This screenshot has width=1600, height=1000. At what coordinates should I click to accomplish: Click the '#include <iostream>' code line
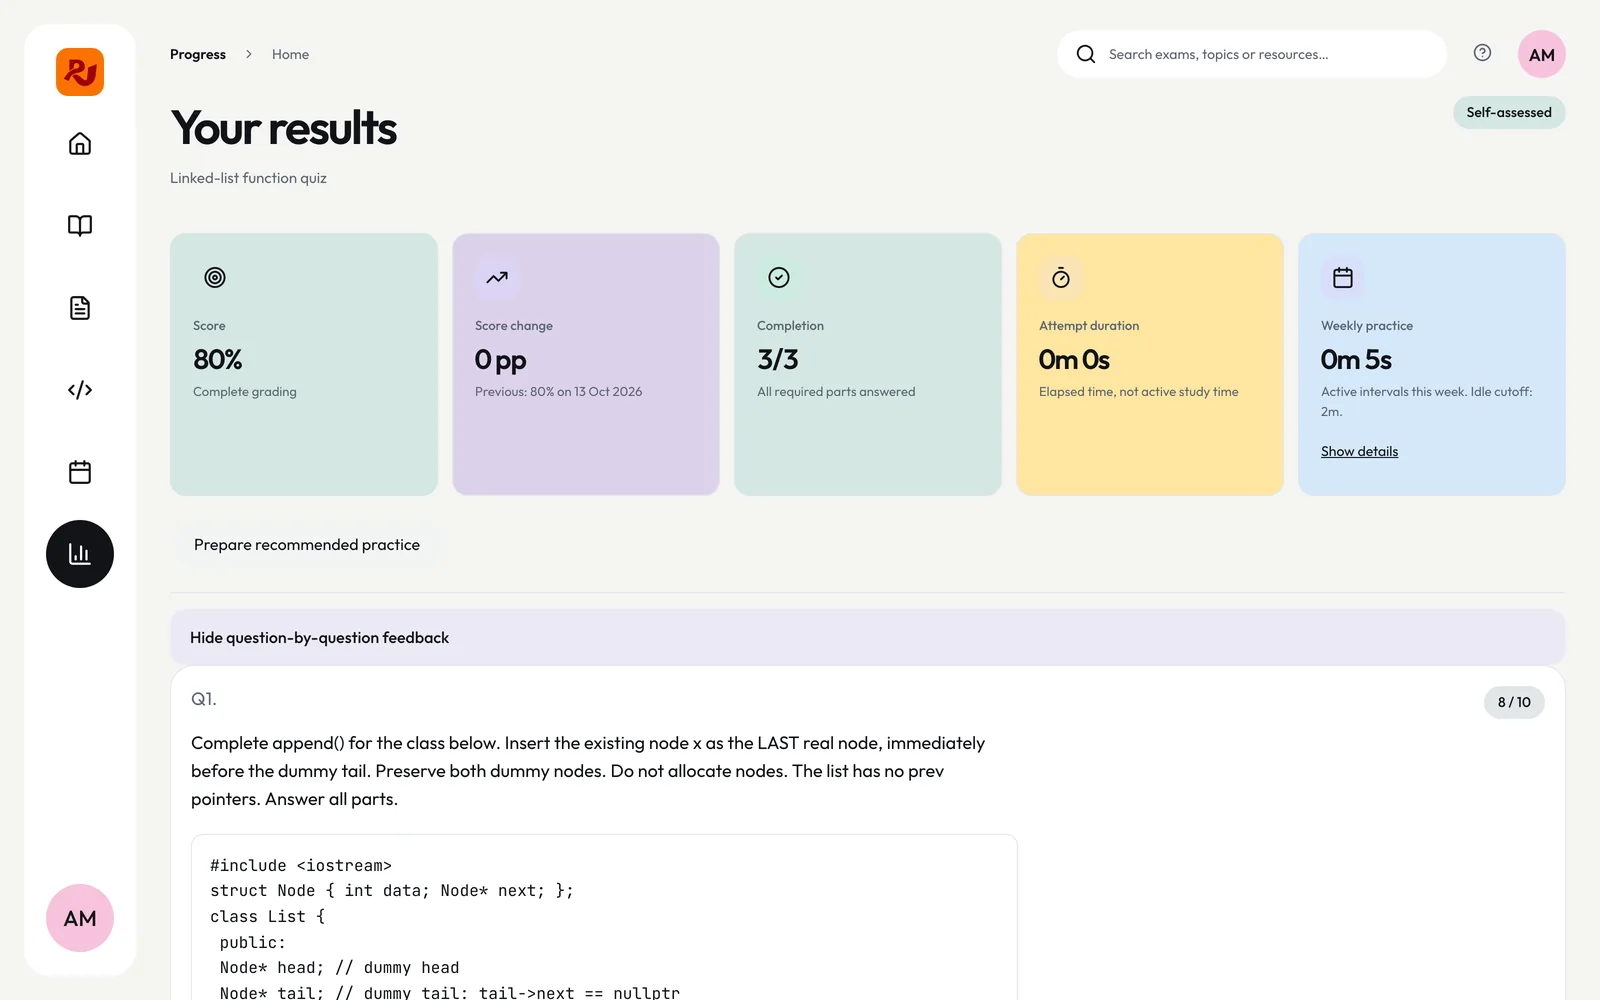pyautogui.click(x=301, y=866)
